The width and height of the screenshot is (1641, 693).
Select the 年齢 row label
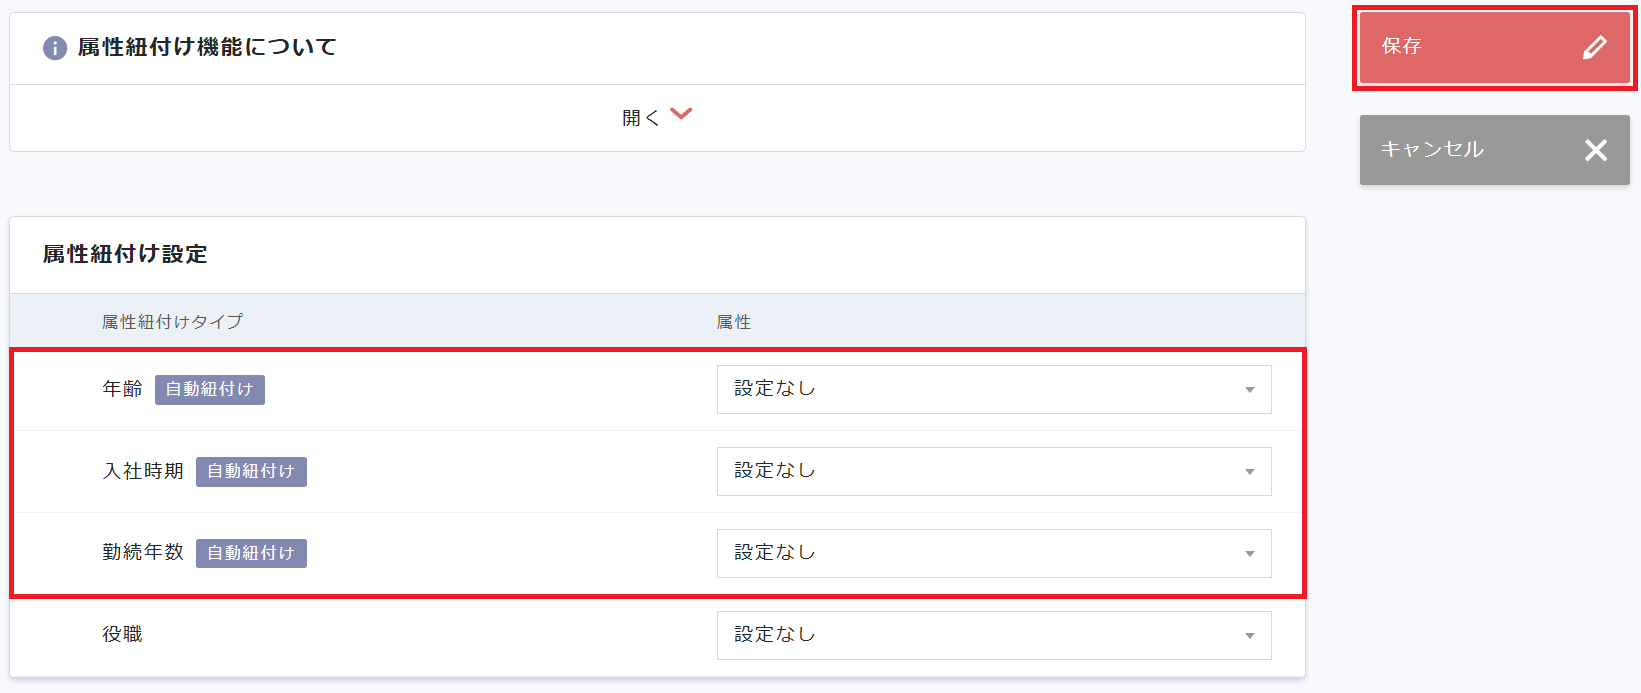tap(124, 389)
